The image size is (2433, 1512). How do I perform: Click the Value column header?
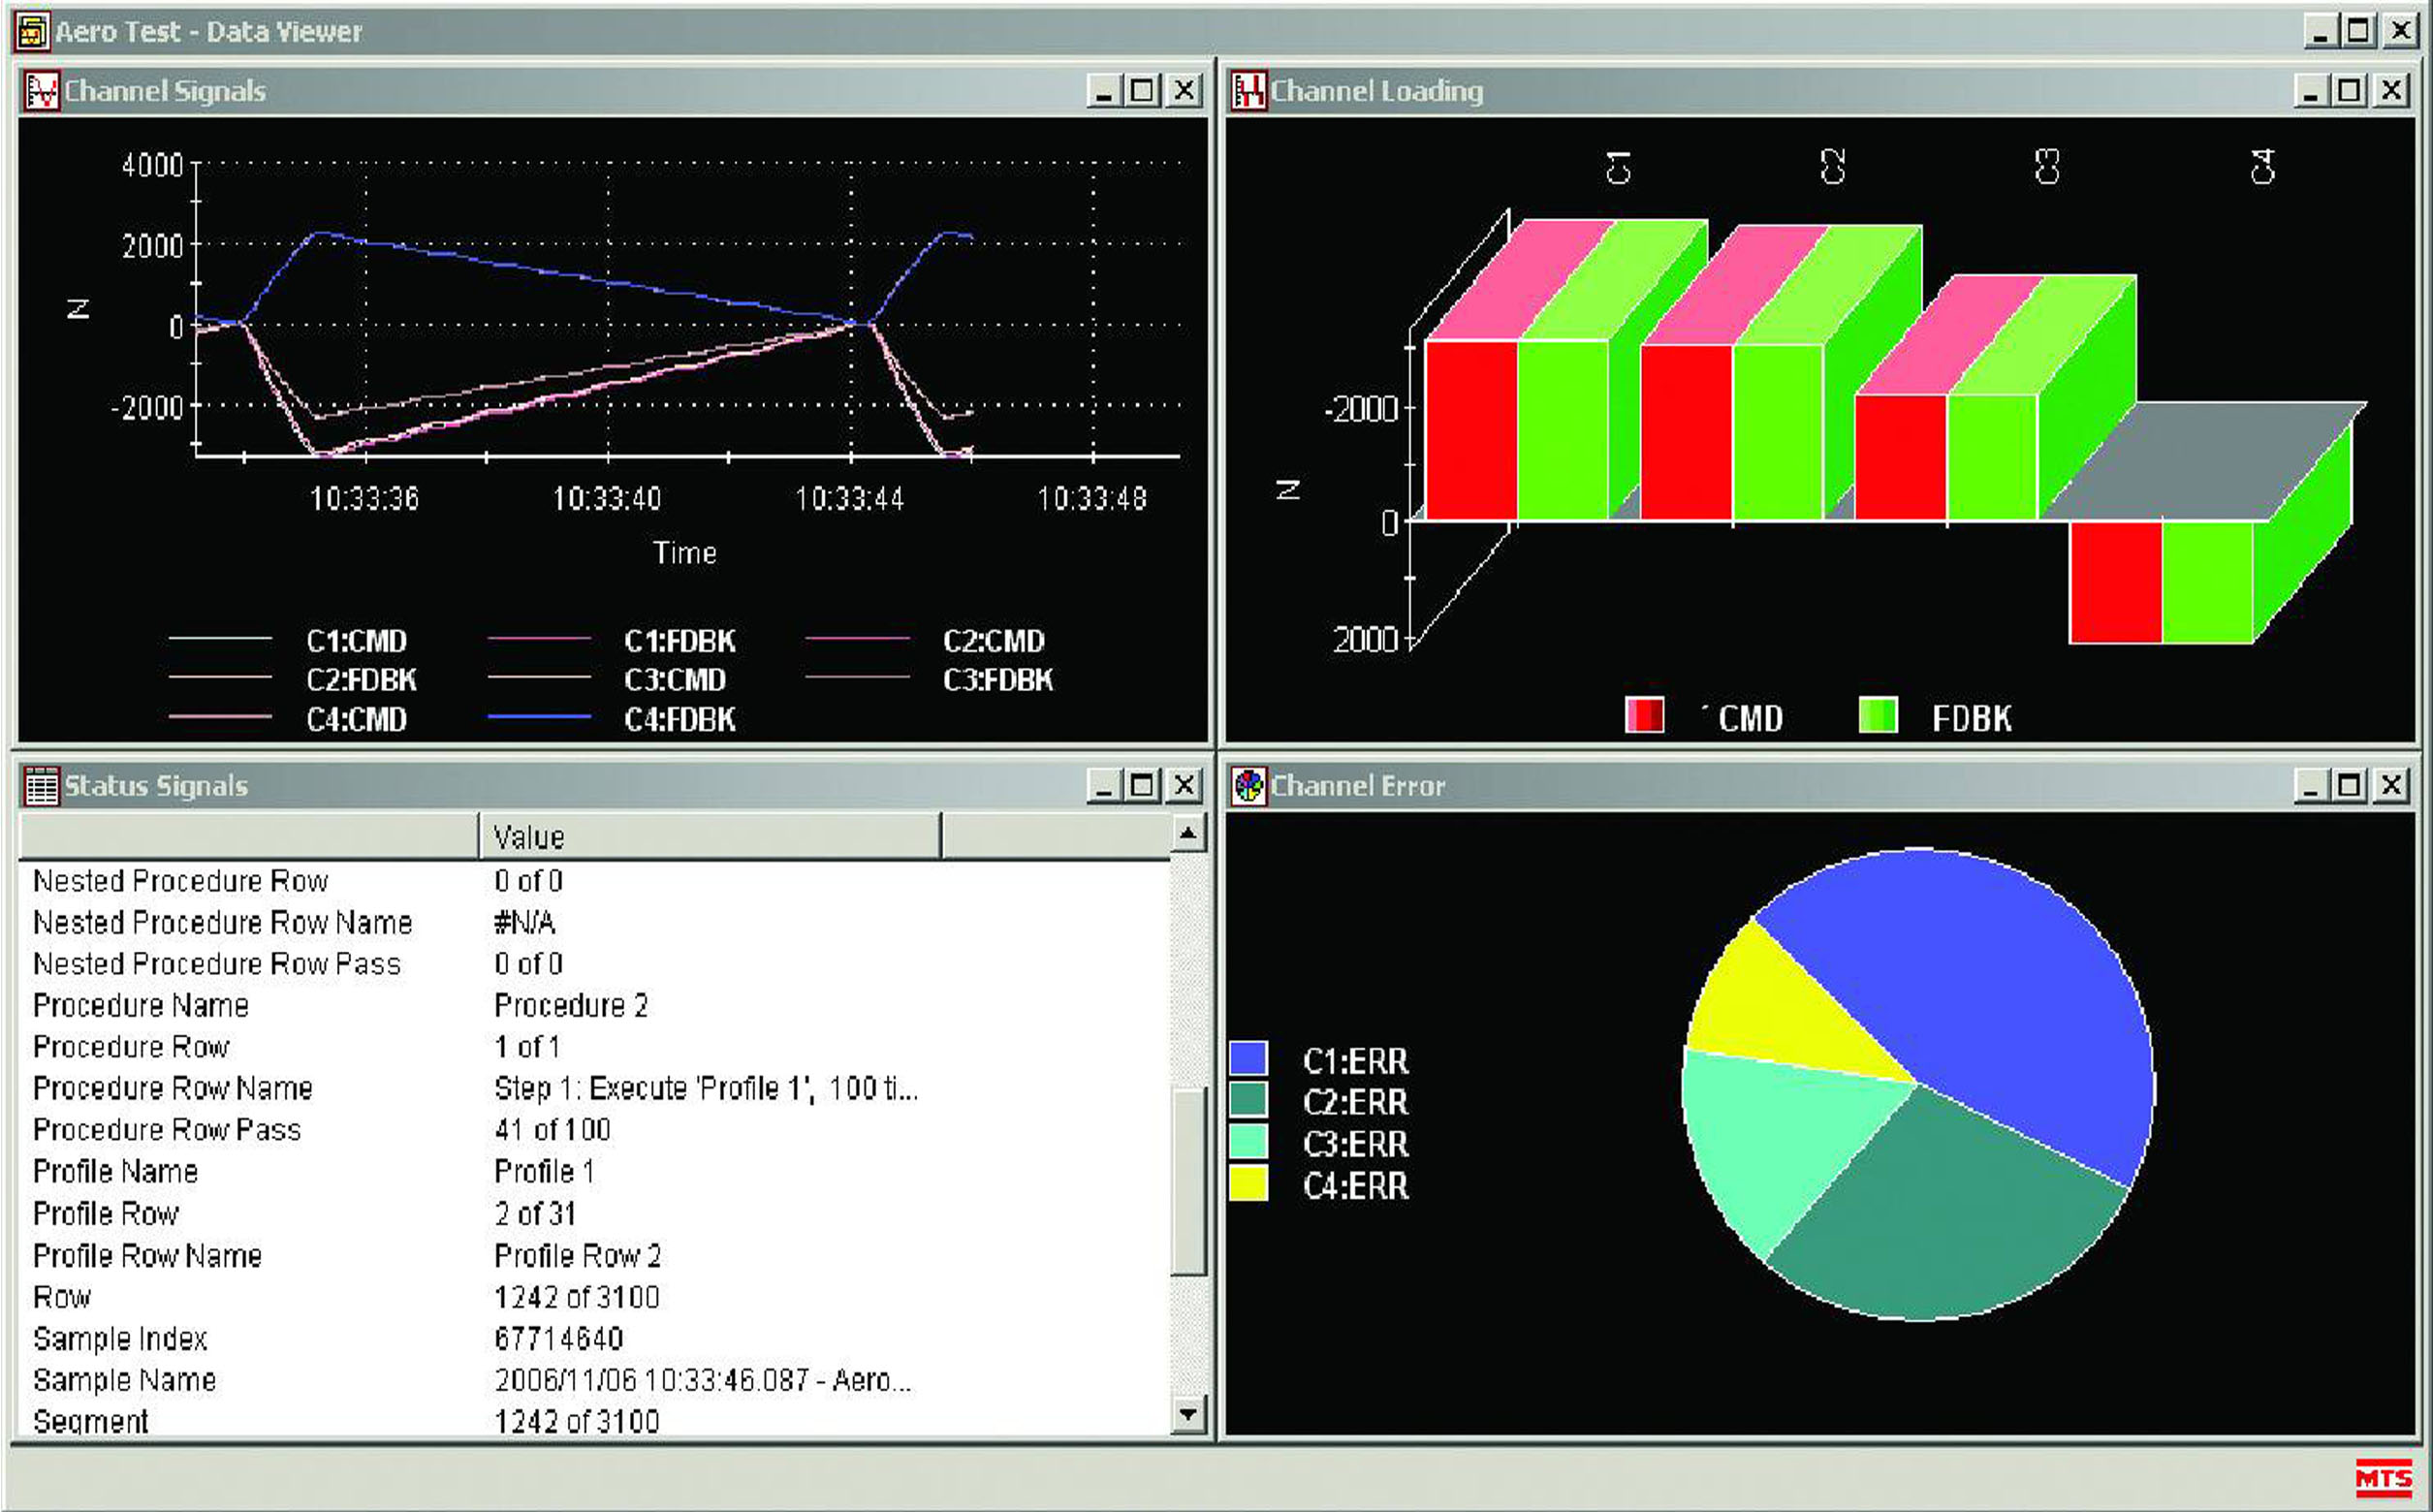coord(709,836)
